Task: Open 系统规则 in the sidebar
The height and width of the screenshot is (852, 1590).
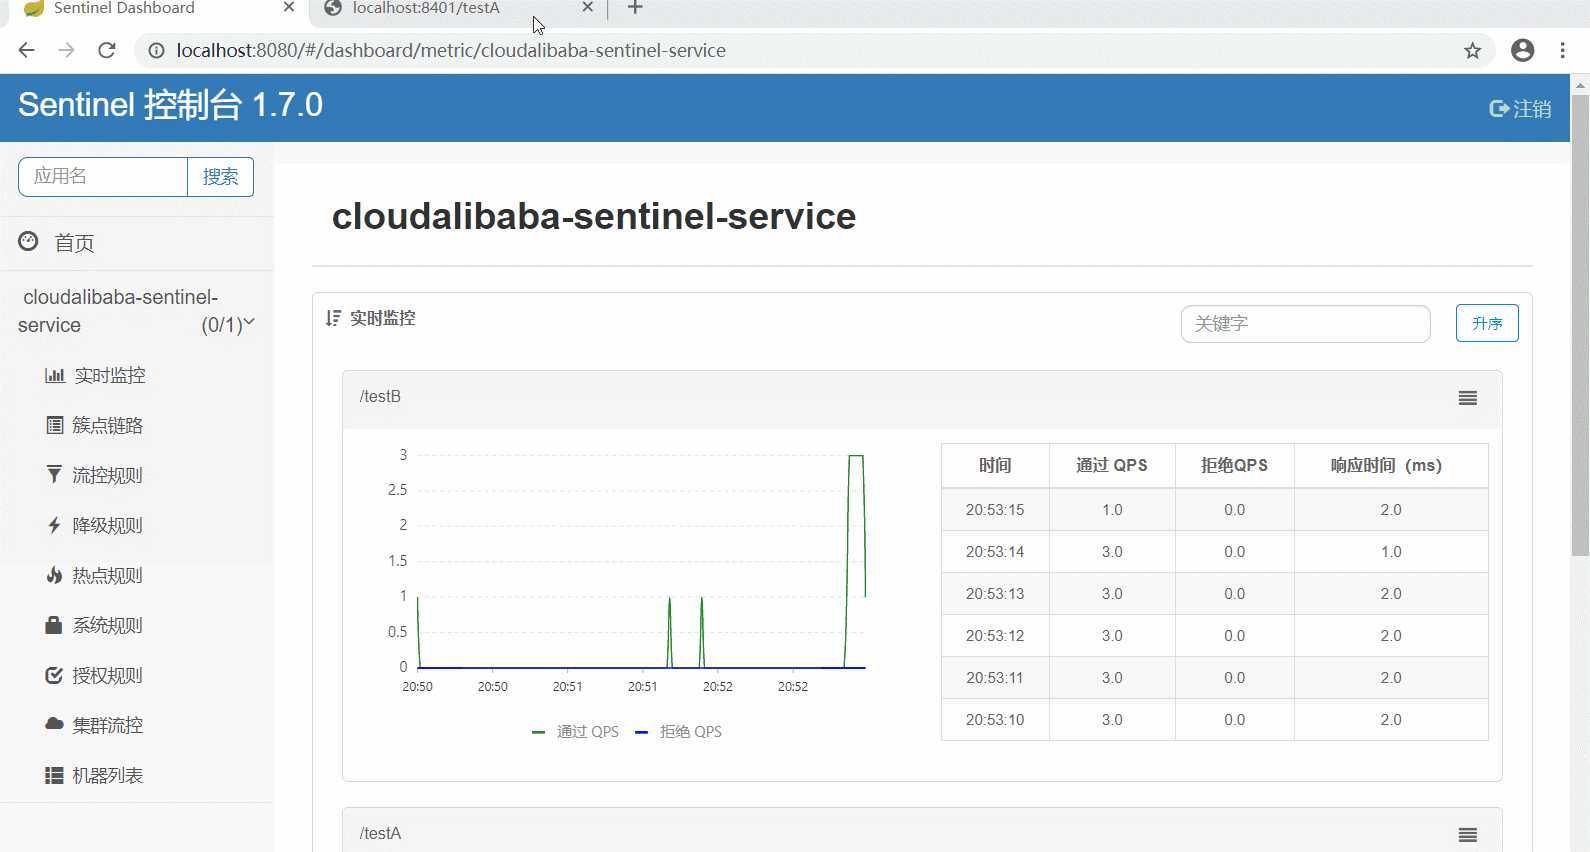Action: [108, 625]
